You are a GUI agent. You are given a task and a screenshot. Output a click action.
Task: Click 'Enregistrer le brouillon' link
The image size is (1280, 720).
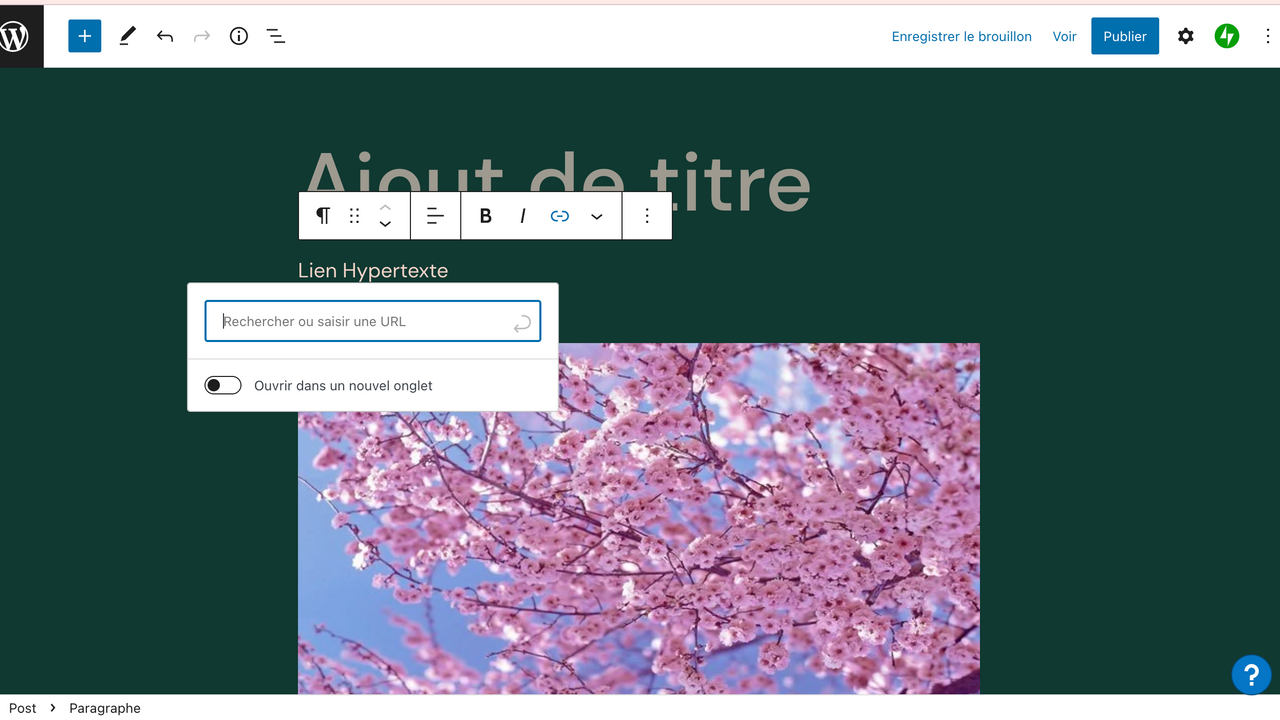coord(961,36)
